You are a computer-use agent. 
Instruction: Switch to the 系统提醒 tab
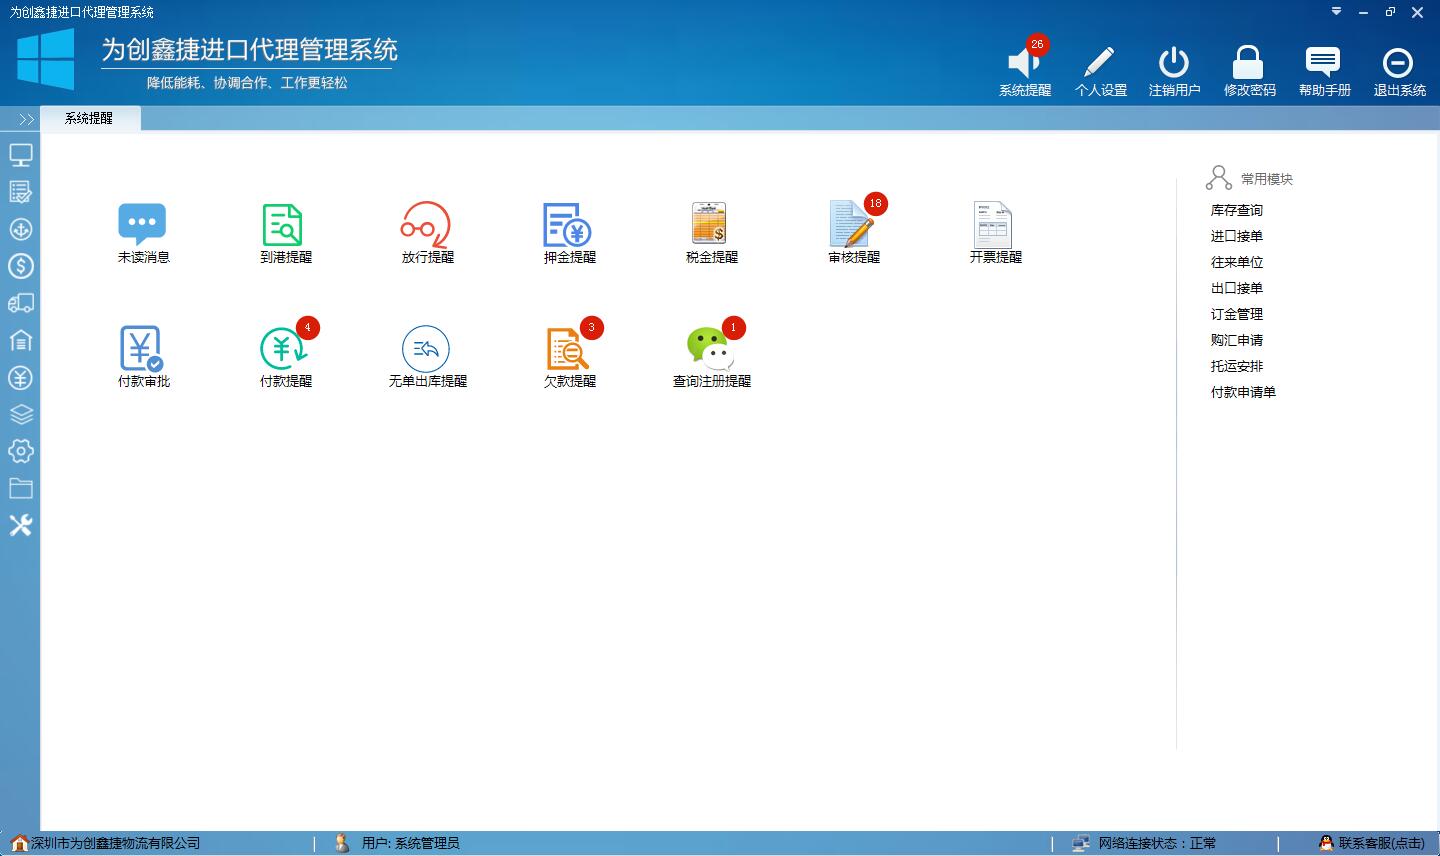[x=90, y=118]
